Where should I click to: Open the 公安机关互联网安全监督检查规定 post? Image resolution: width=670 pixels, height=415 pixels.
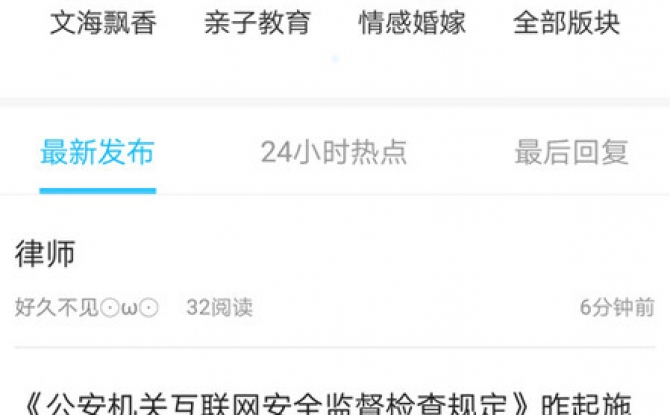(328, 403)
